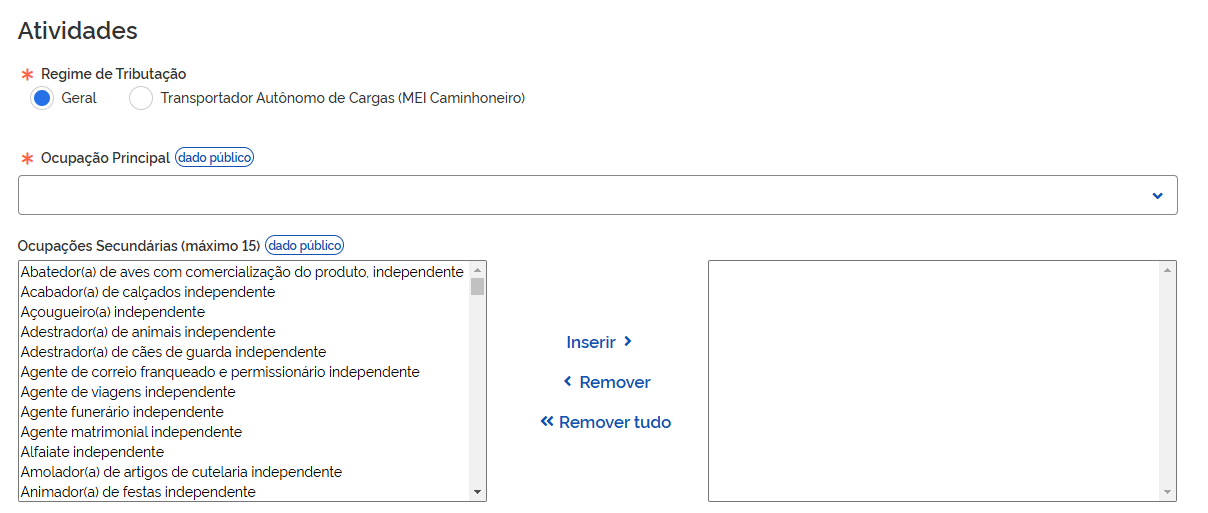Click inside the Ocupação Principal combo box
The image size is (1208, 513).
pyautogui.click(x=597, y=195)
